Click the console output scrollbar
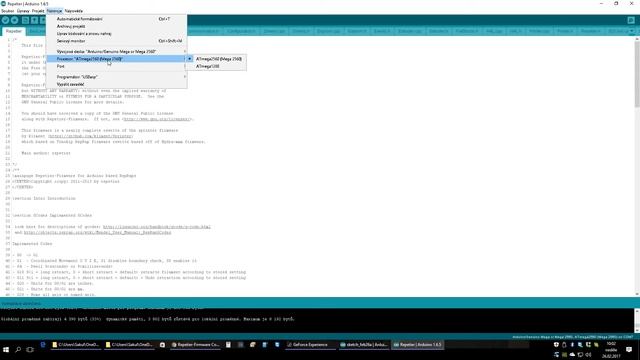 point(637,321)
